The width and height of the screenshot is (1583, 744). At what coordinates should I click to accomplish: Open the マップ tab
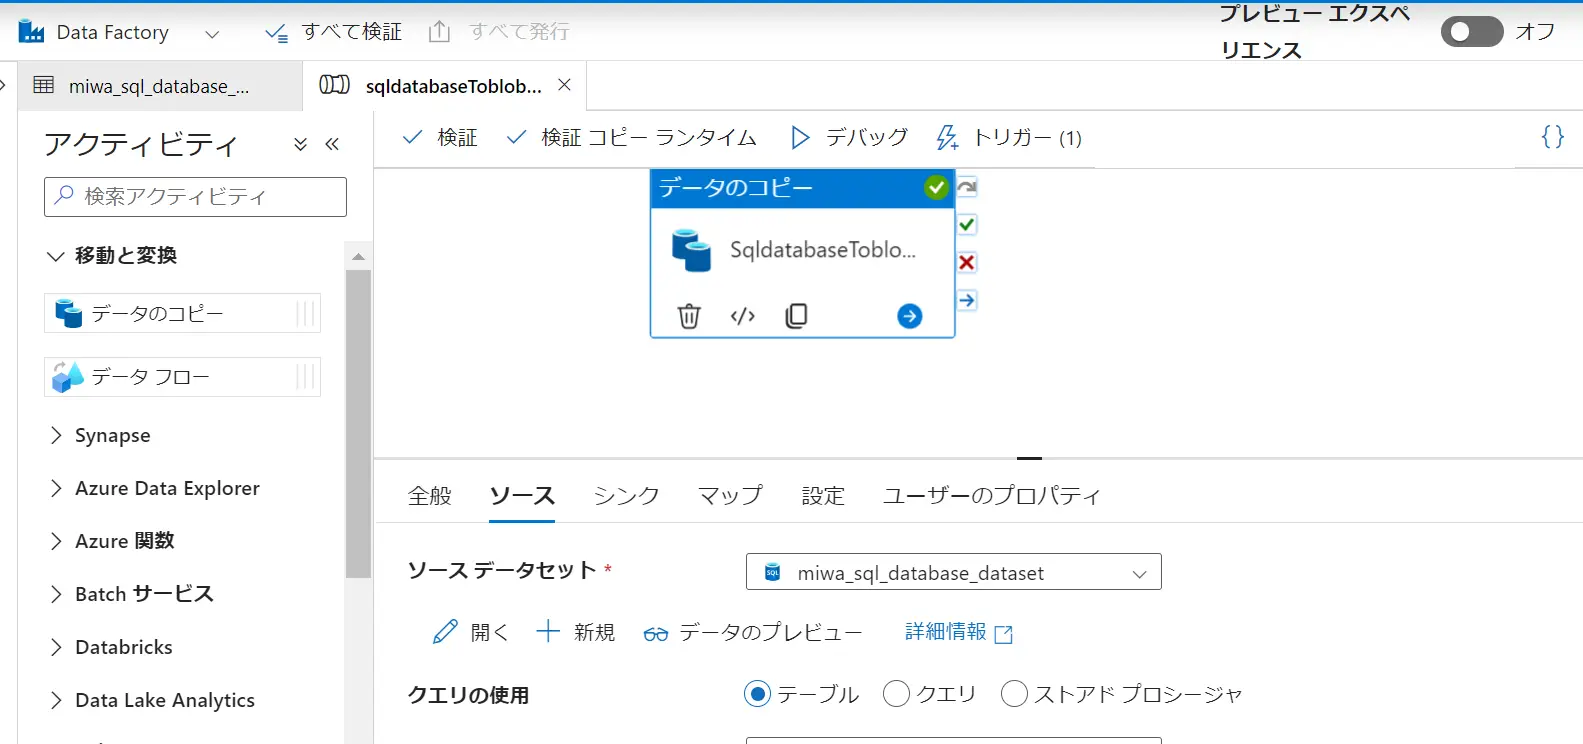730,496
